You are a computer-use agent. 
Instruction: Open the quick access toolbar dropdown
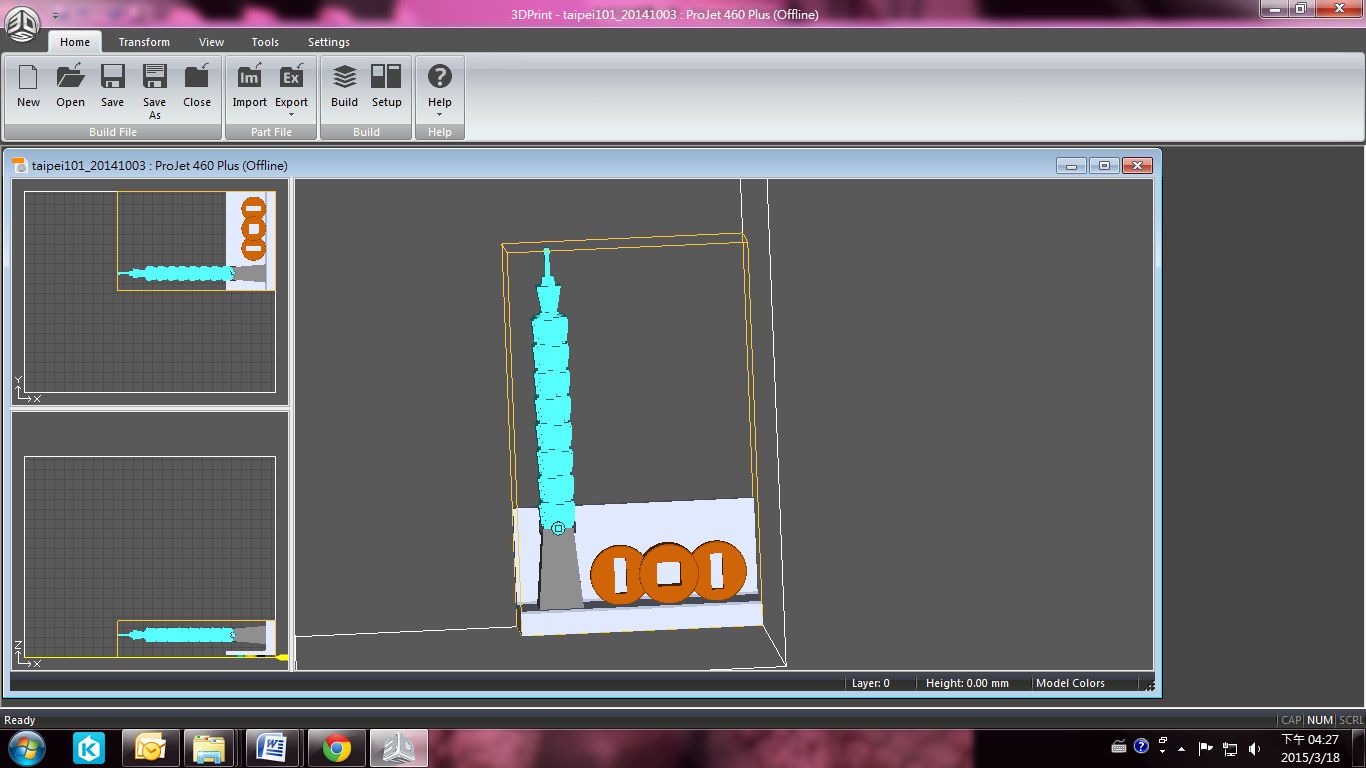(x=55, y=15)
